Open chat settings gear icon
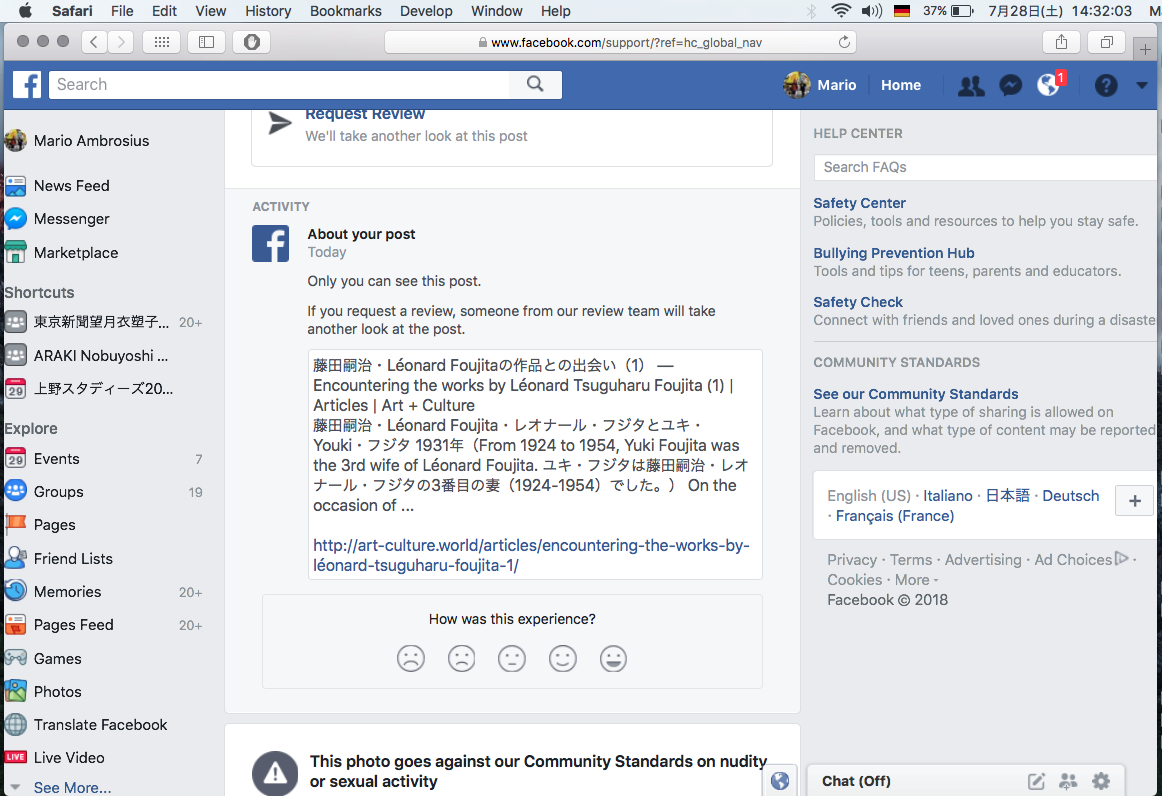 [1101, 780]
